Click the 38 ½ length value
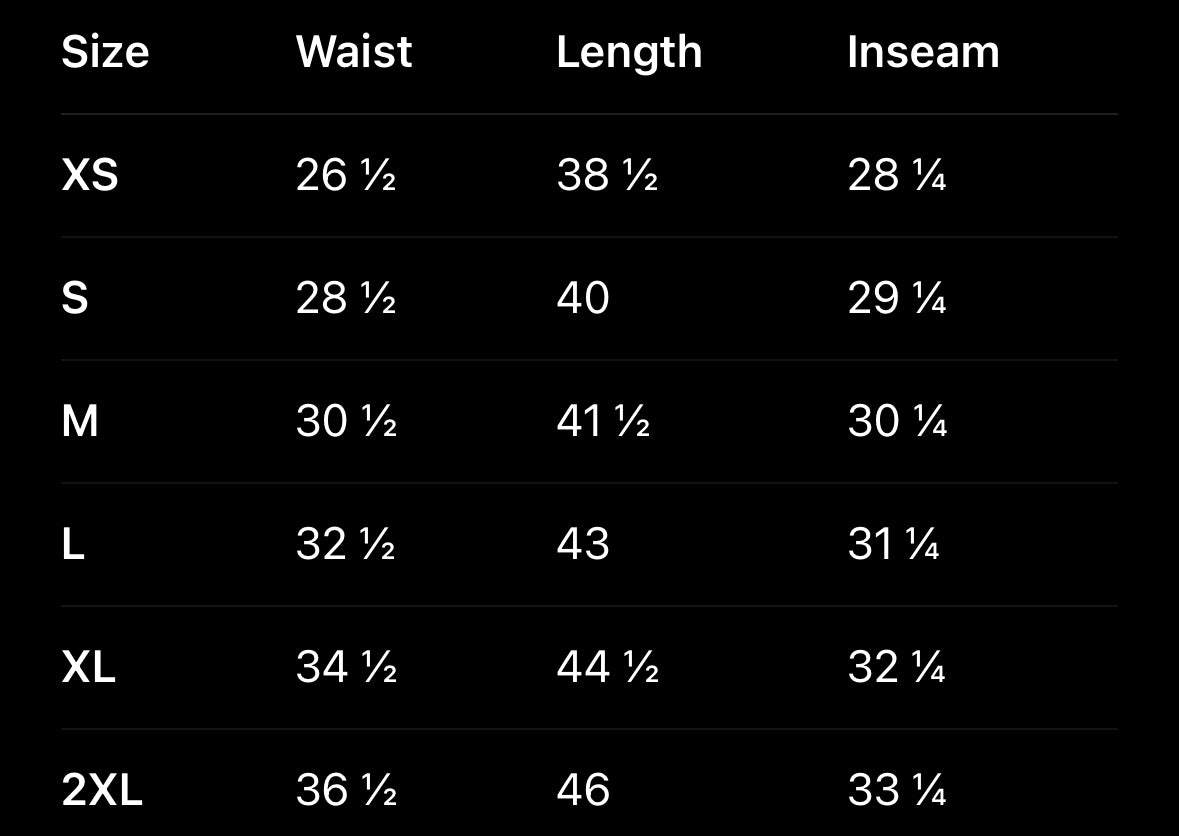Image resolution: width=1179 pixels, height=836 pixels. (607, 176)
